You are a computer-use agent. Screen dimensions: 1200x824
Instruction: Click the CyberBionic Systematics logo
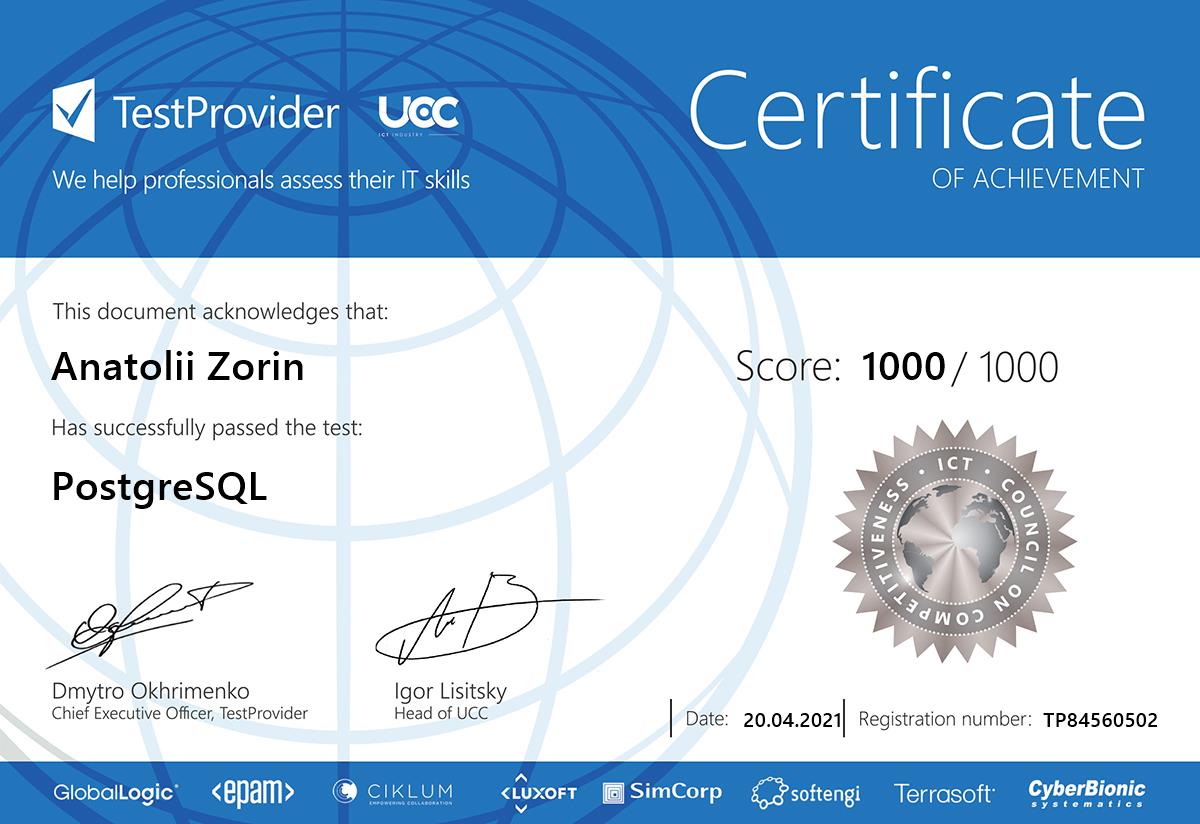[1086, 793]
